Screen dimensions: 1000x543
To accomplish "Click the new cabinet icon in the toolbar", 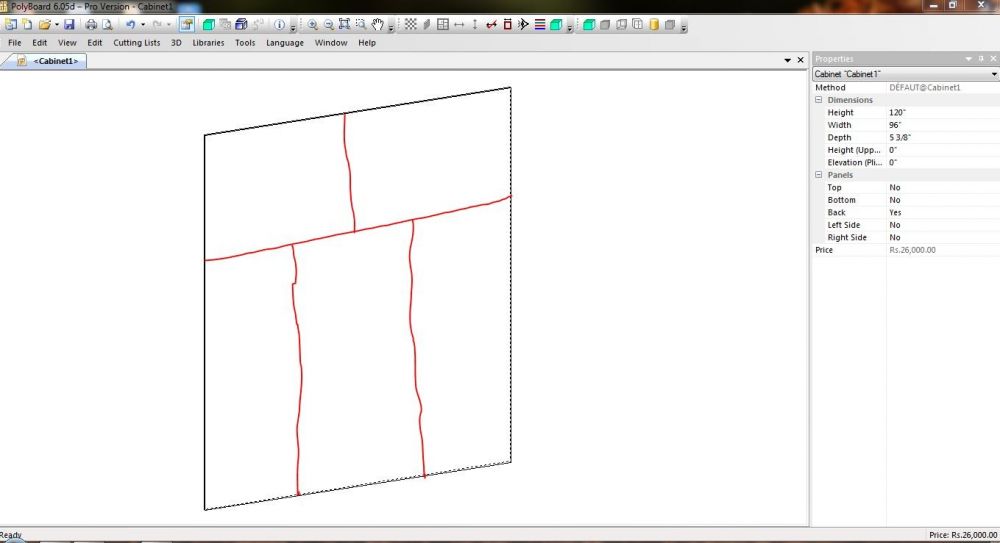I will tap(11, 24).
